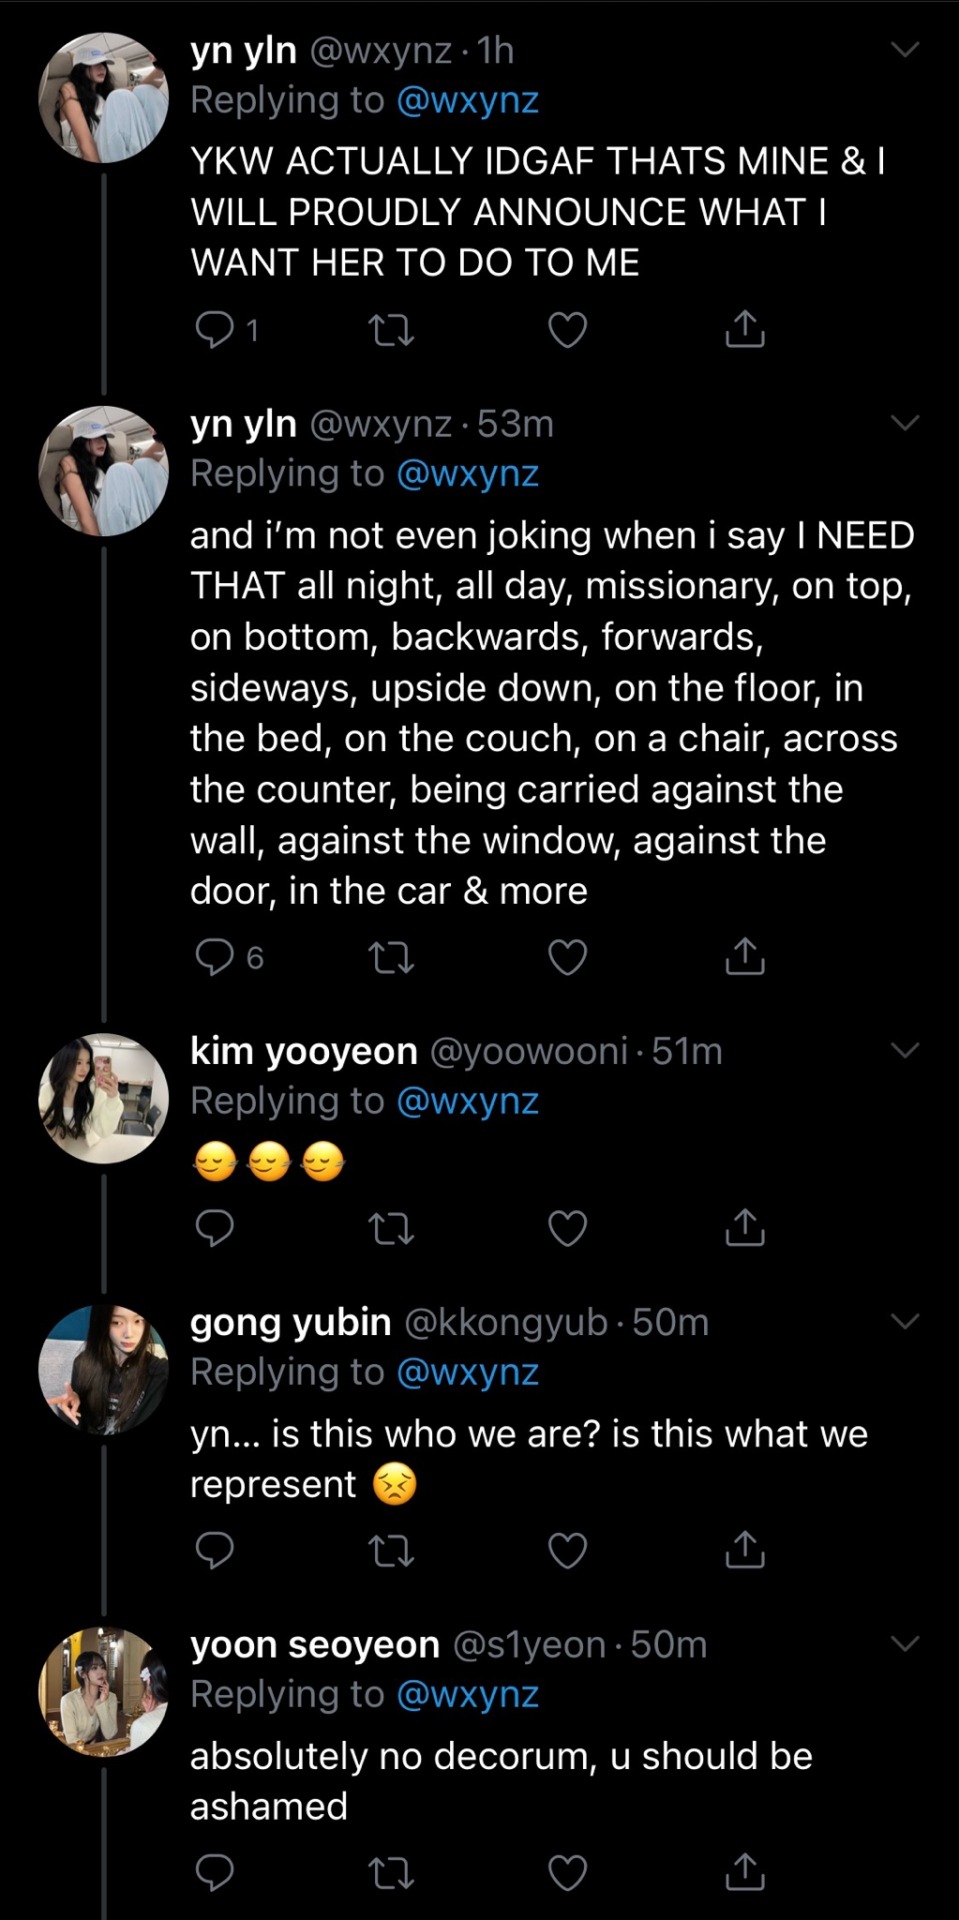The height and width of the screenshot is (1920, 959).
Task: Open @wxynz link in yoon seoyeon's reply
Action: point(467,1695)
